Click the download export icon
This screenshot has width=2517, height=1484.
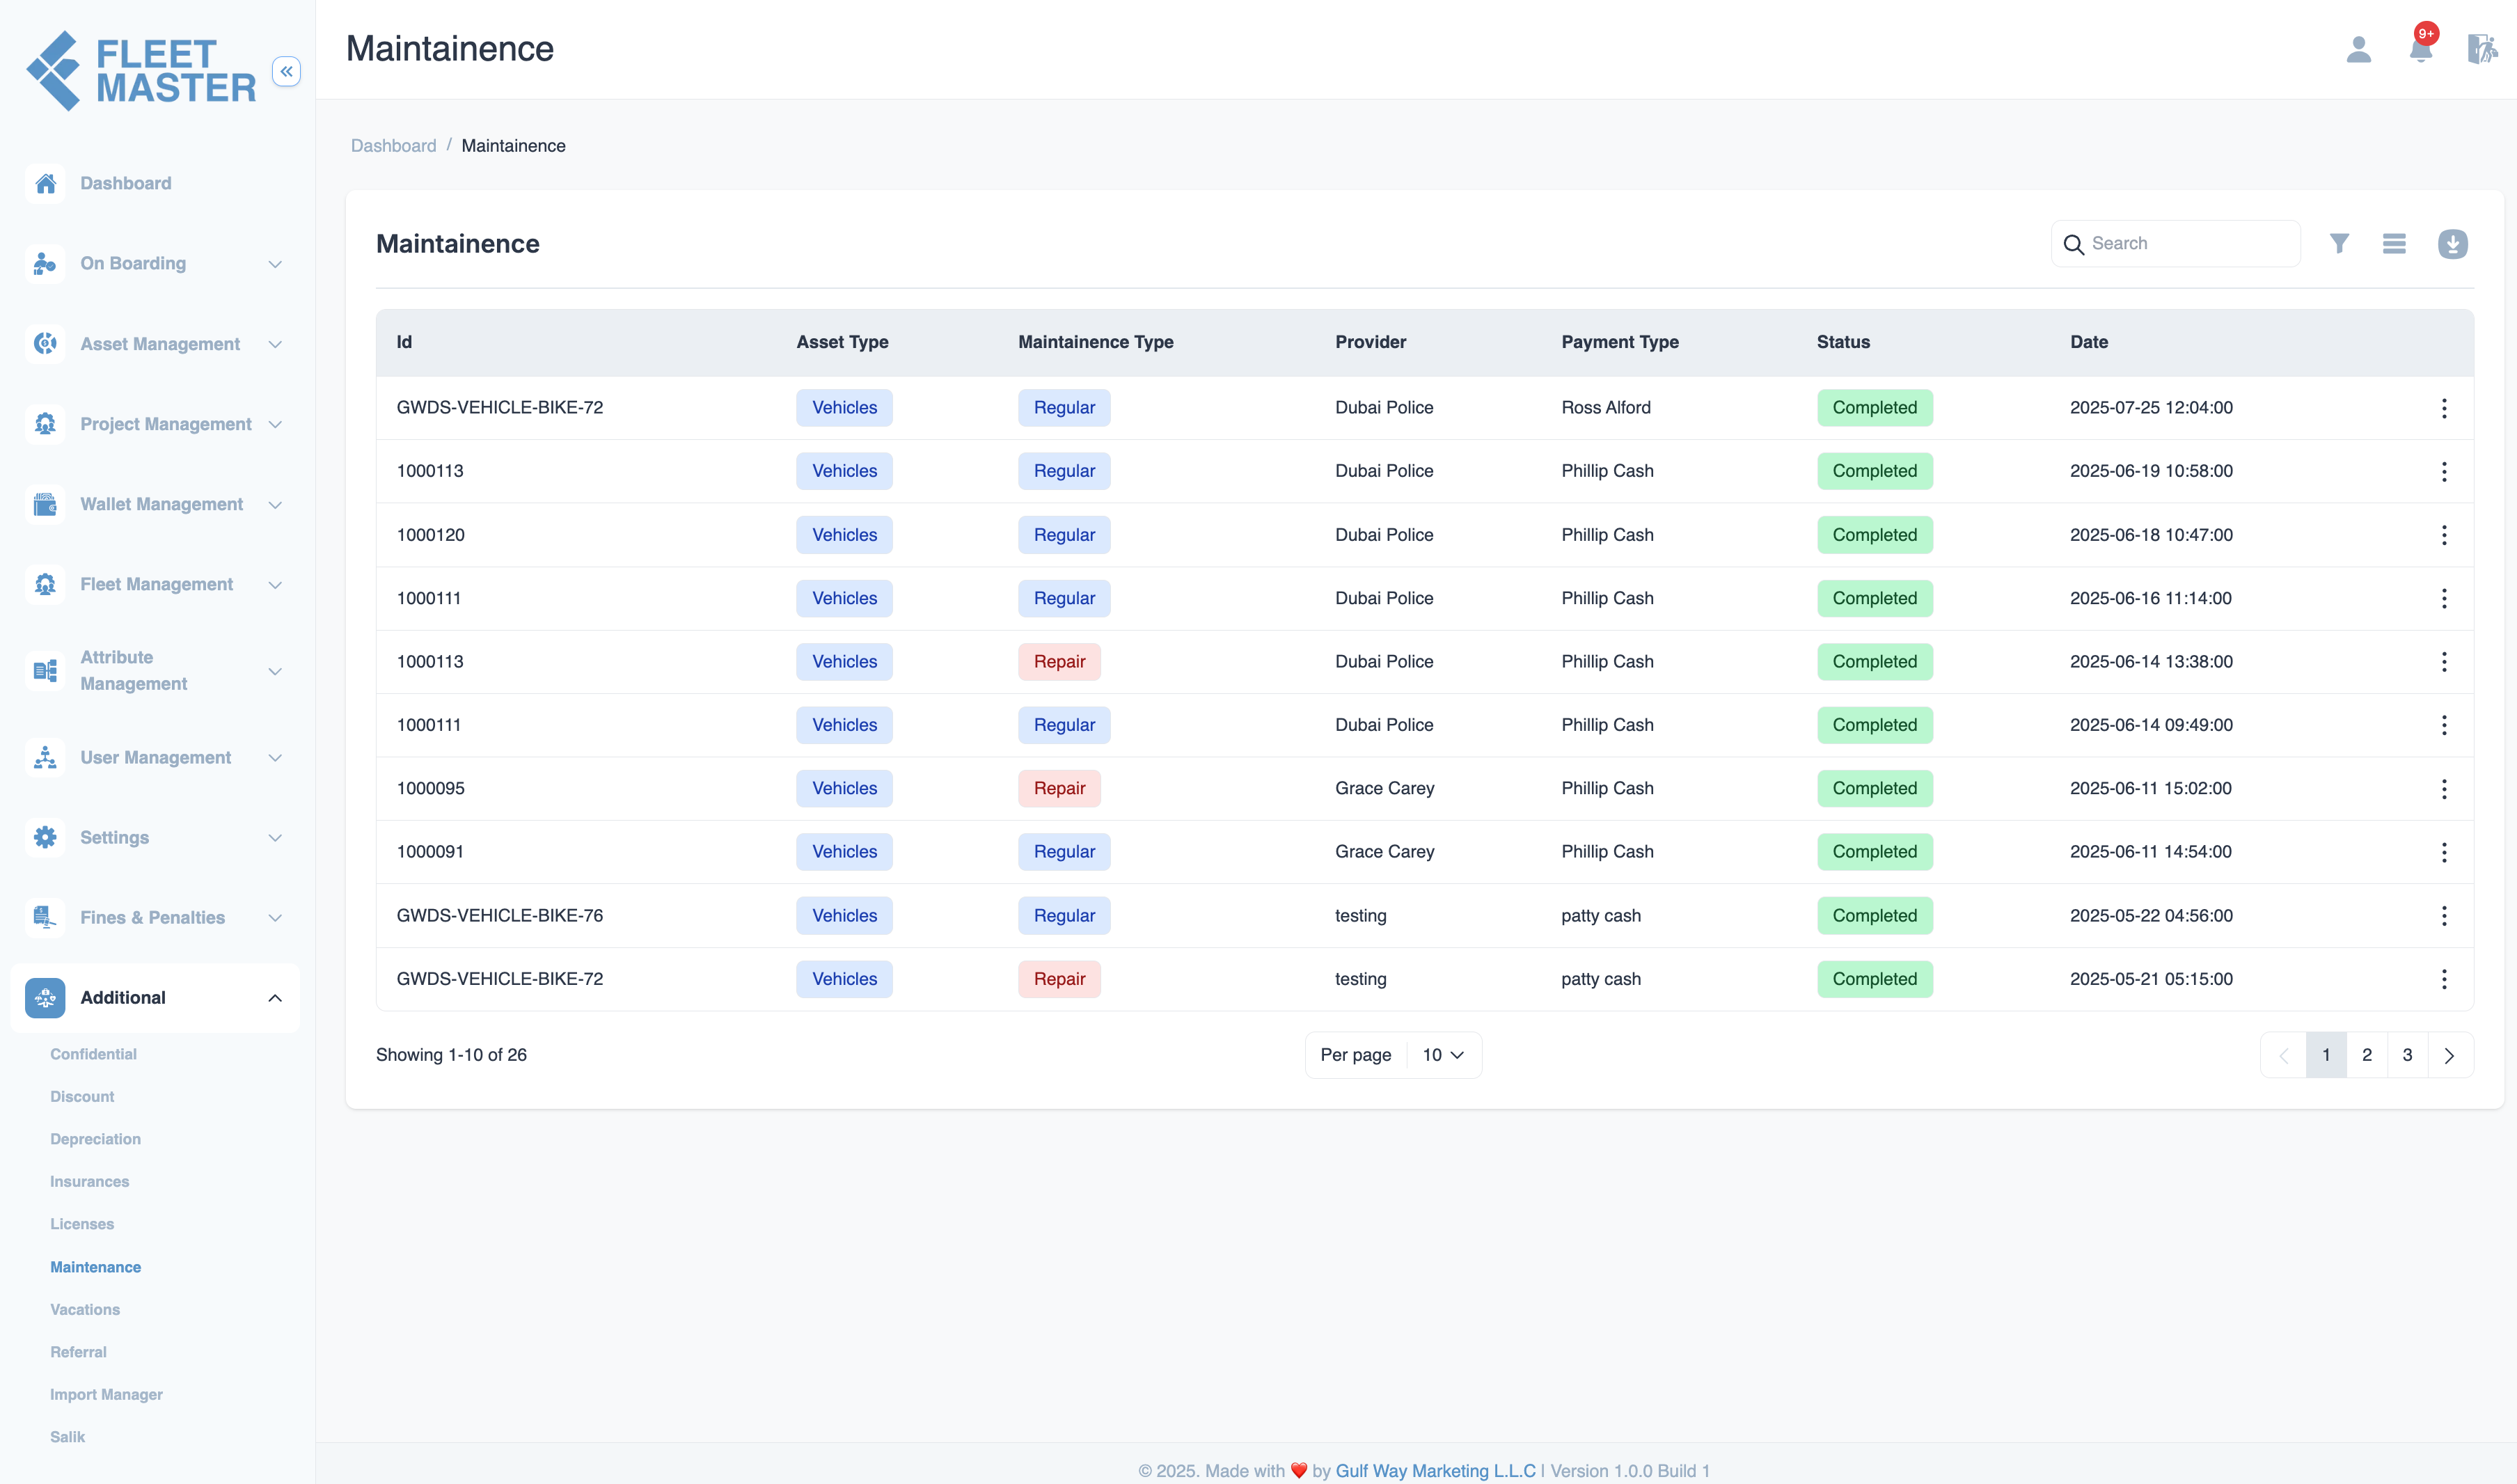(x=2452, y=244)
